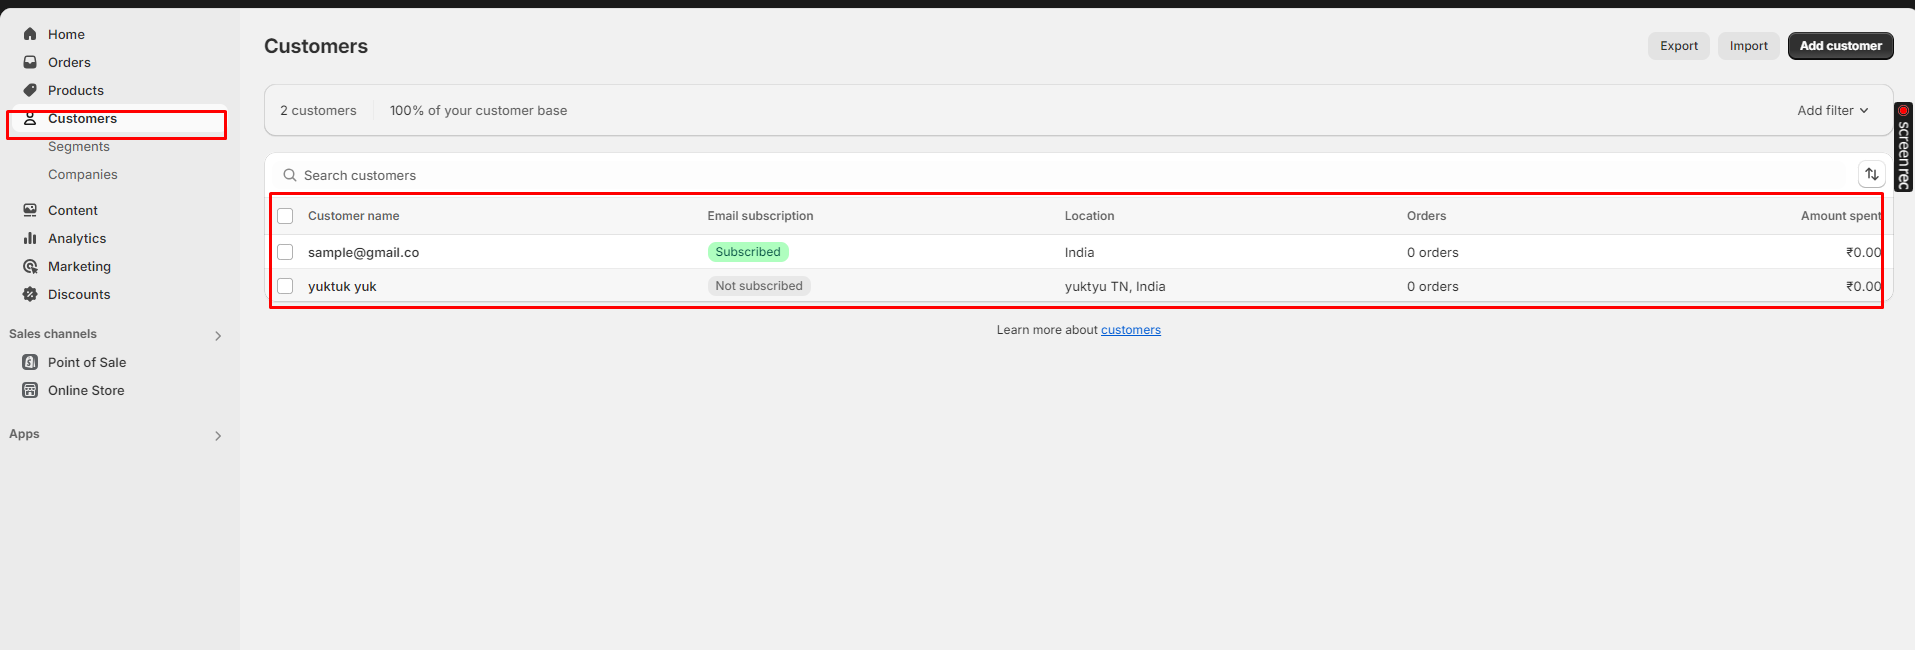Click the 100% of your customer base text

point(478,110)
